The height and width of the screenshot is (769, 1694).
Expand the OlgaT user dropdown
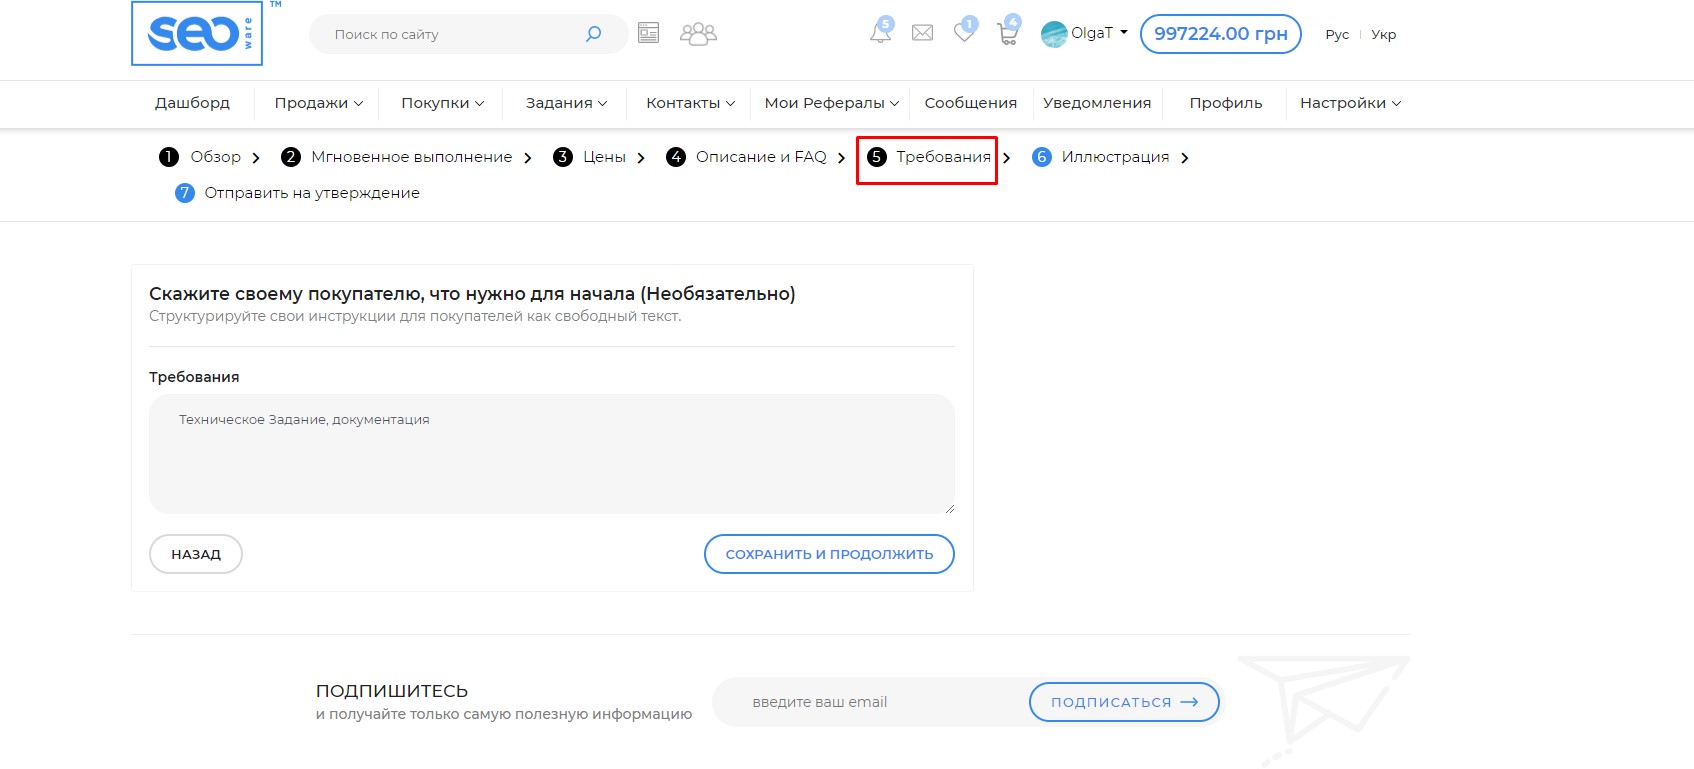coord(1085,33)
